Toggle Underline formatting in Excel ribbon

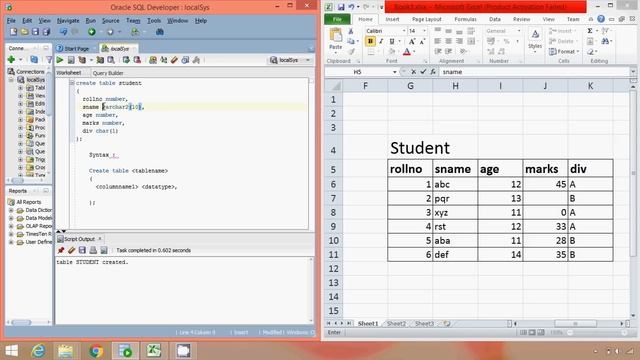[x=392, y=41]
